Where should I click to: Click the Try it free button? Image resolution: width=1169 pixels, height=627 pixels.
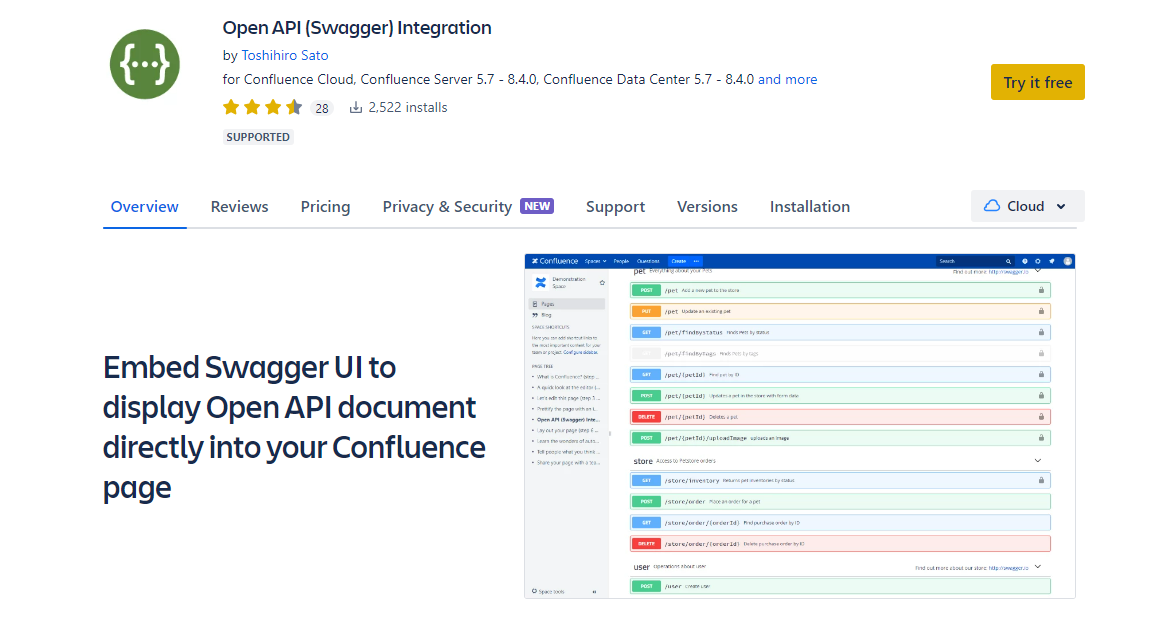[1037, 82]
